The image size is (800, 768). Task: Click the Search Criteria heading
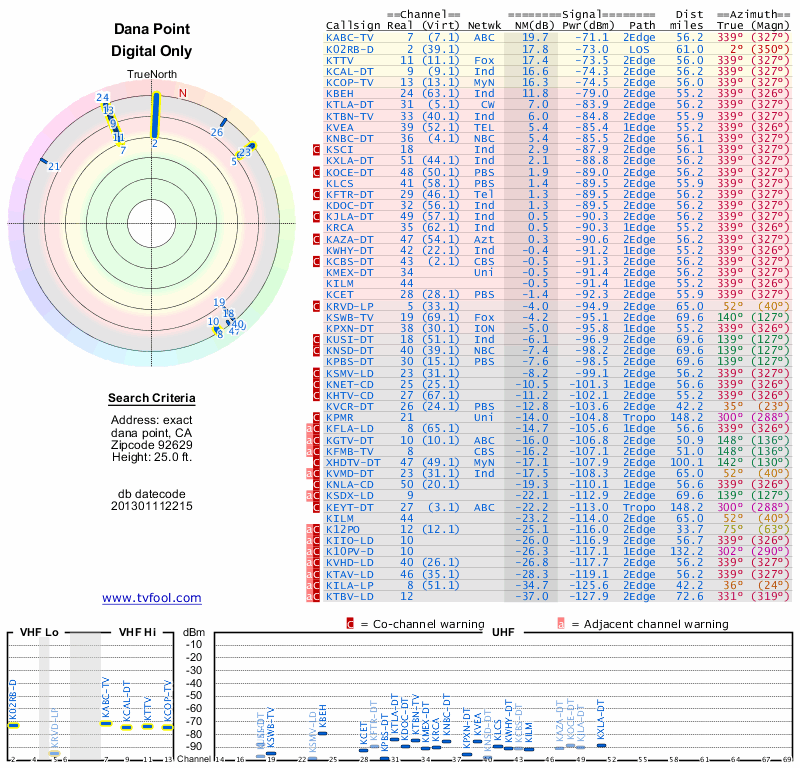coord(152,398)
